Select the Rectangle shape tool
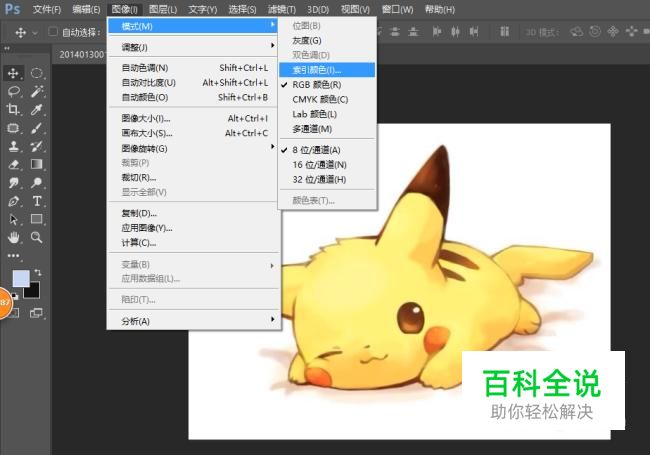 tap(36, 219)
